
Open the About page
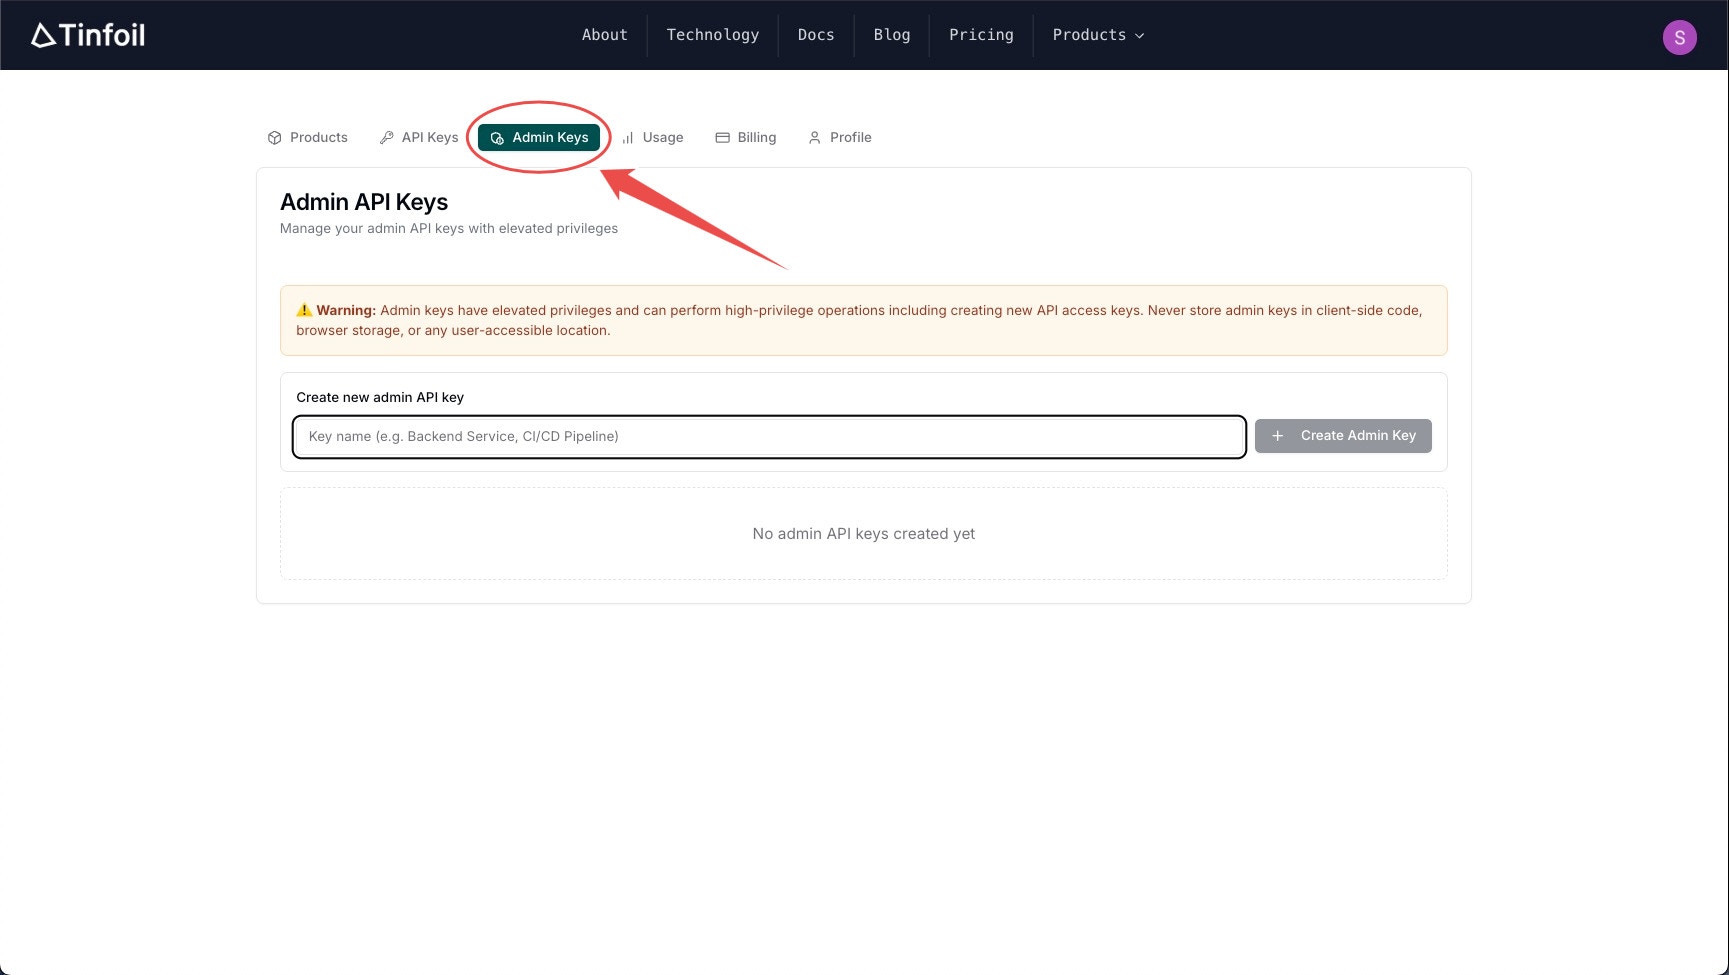point(605,35)
